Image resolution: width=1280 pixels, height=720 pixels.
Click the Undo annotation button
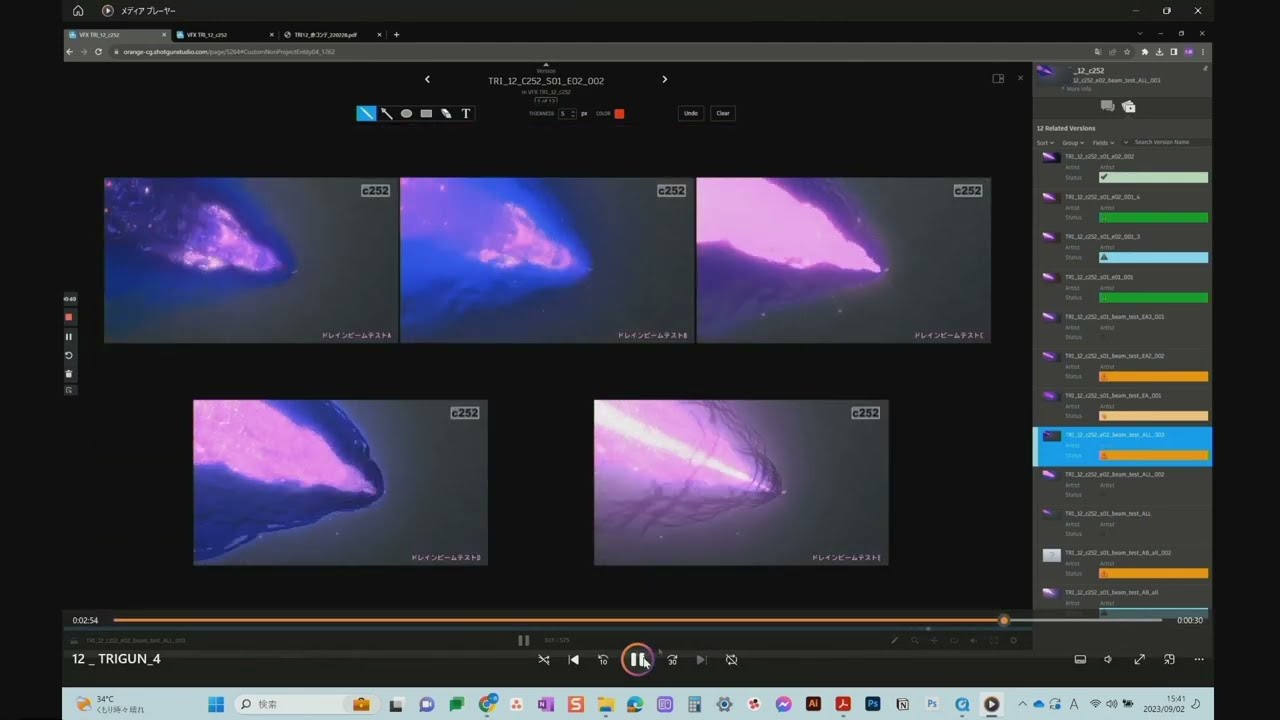pyautogui.click(x=691, y=113)
